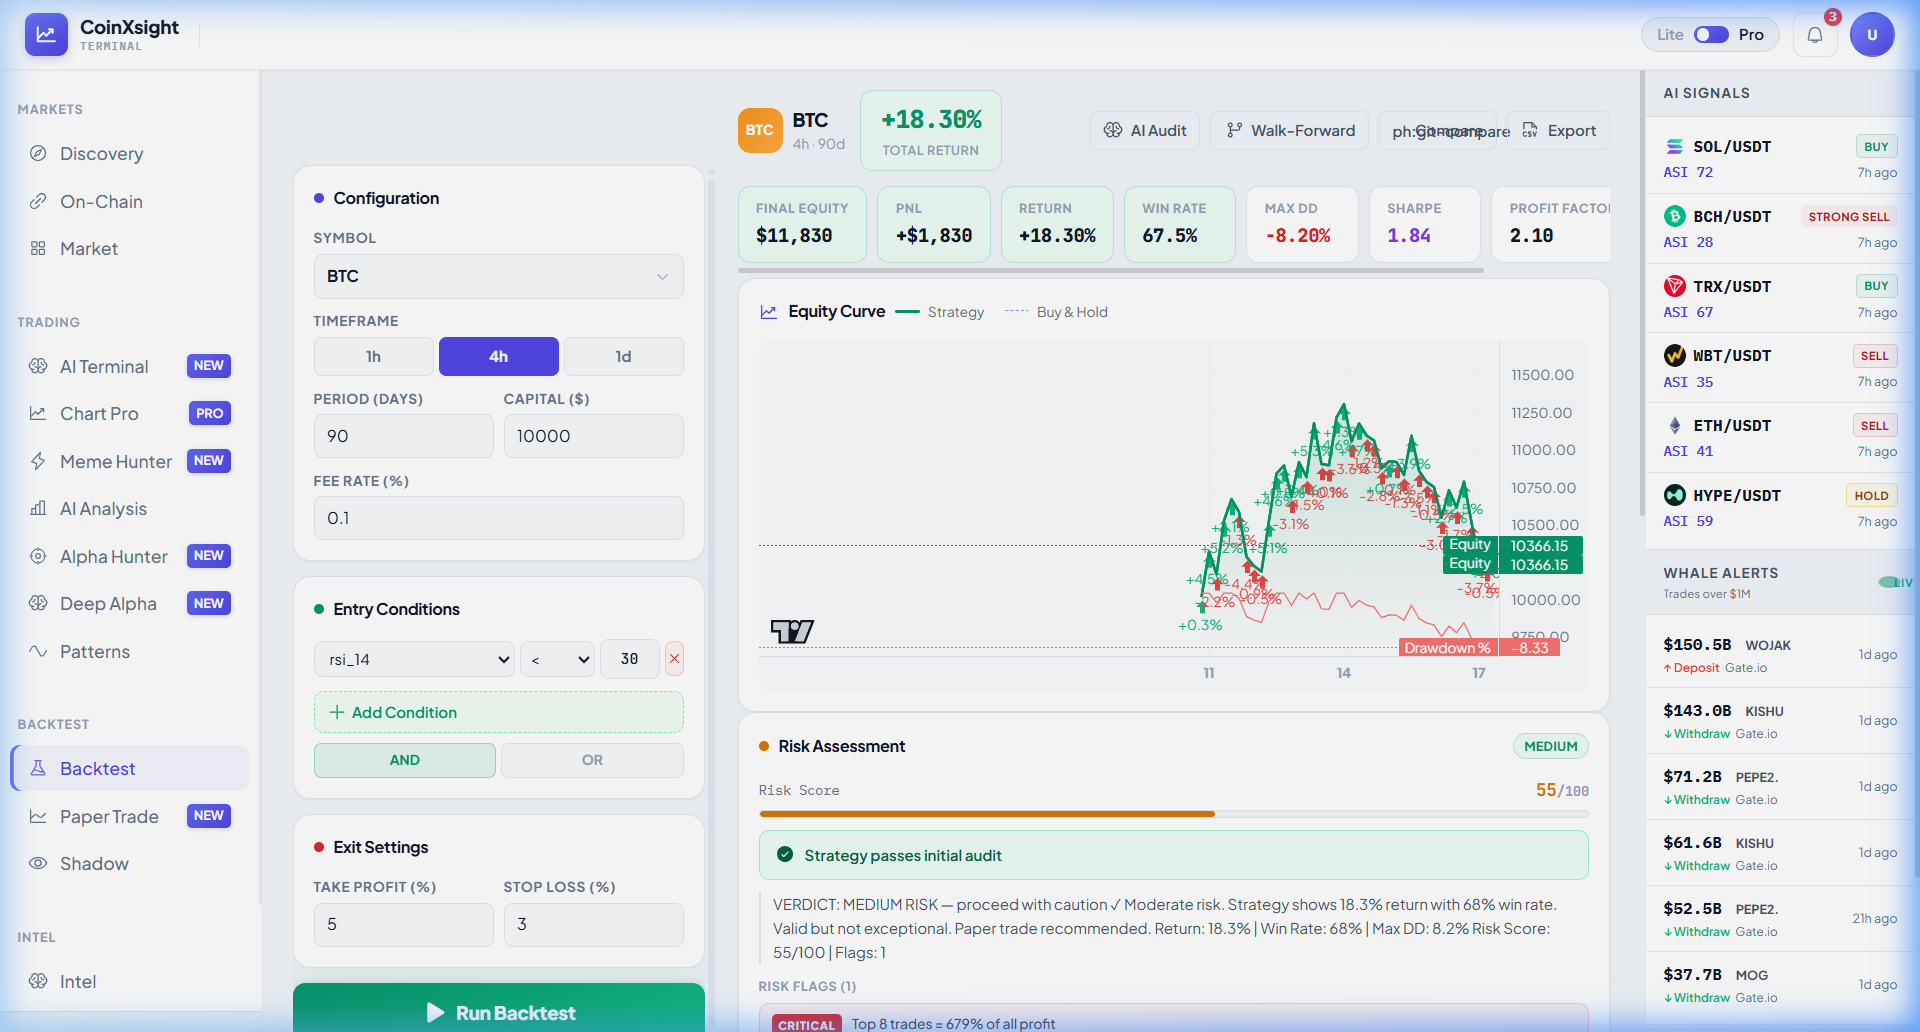This screenshot has height=1032, width=1920.
Task: Open the notifications bell
Action: tap(1815, 35)
